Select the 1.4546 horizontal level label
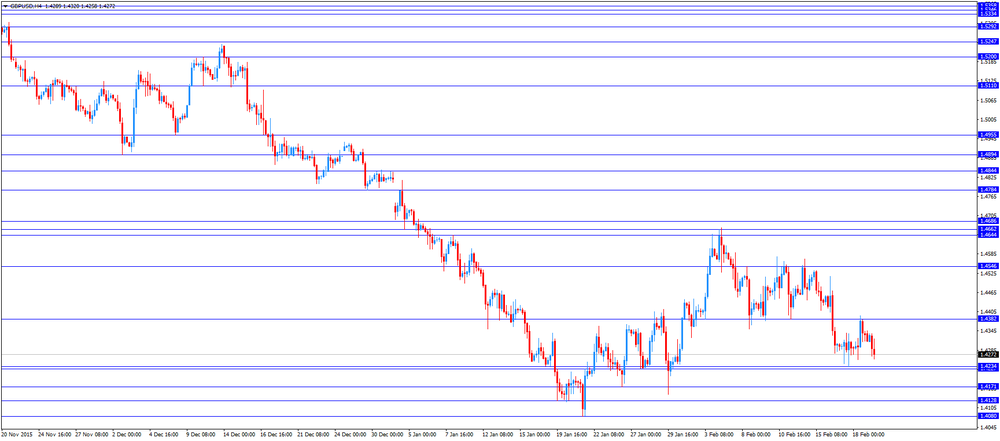1000x441 pixels. pos(988,266)
